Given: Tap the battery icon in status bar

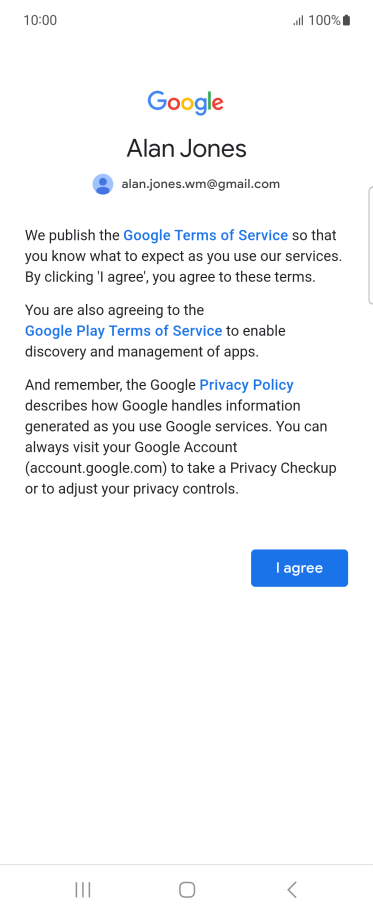Looking at the screenshot, I should 346,20.
